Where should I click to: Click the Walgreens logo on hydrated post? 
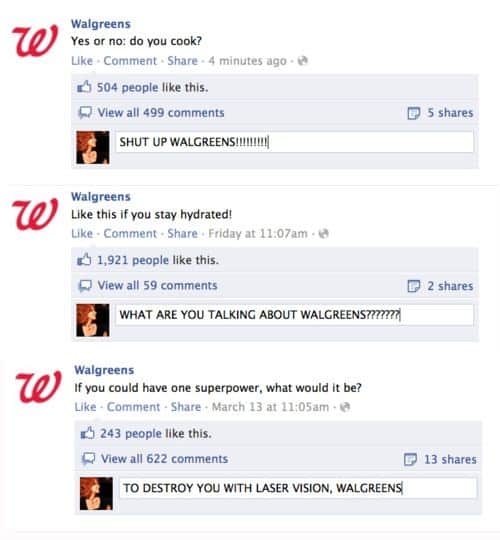point(35,214)
